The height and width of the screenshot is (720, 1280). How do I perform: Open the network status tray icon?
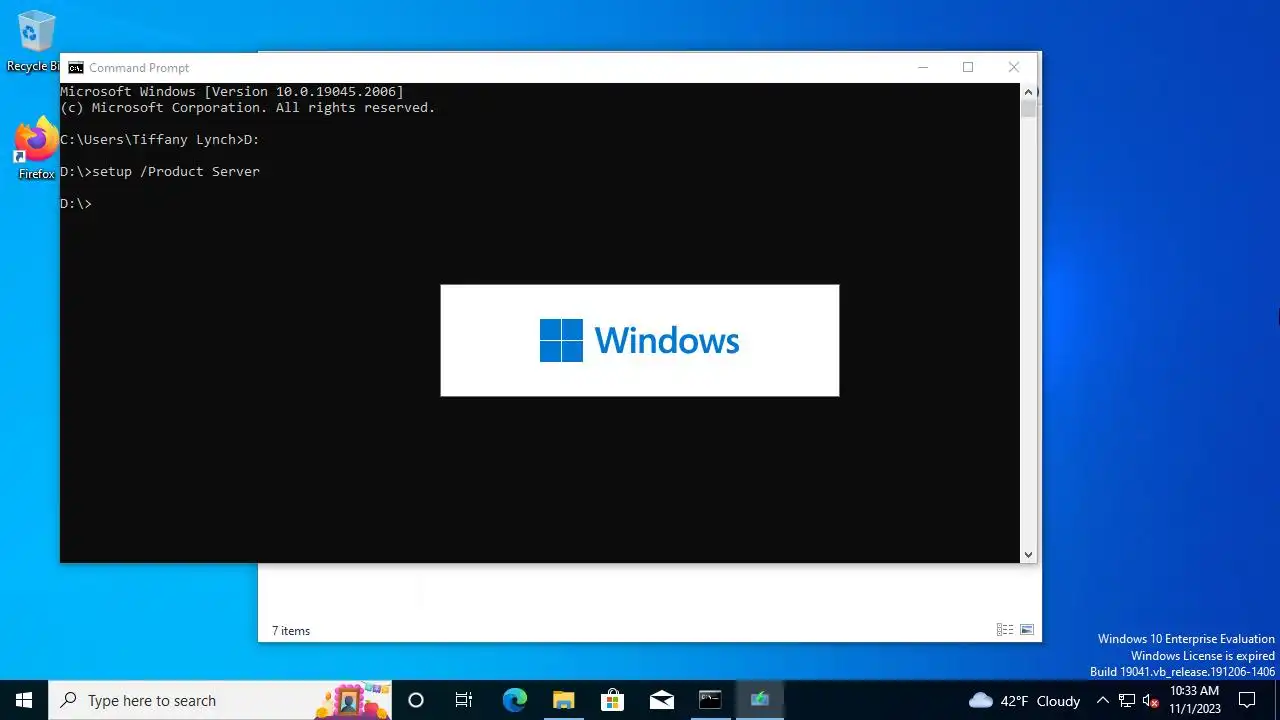pyautogui.click(x=1127, y=700)
